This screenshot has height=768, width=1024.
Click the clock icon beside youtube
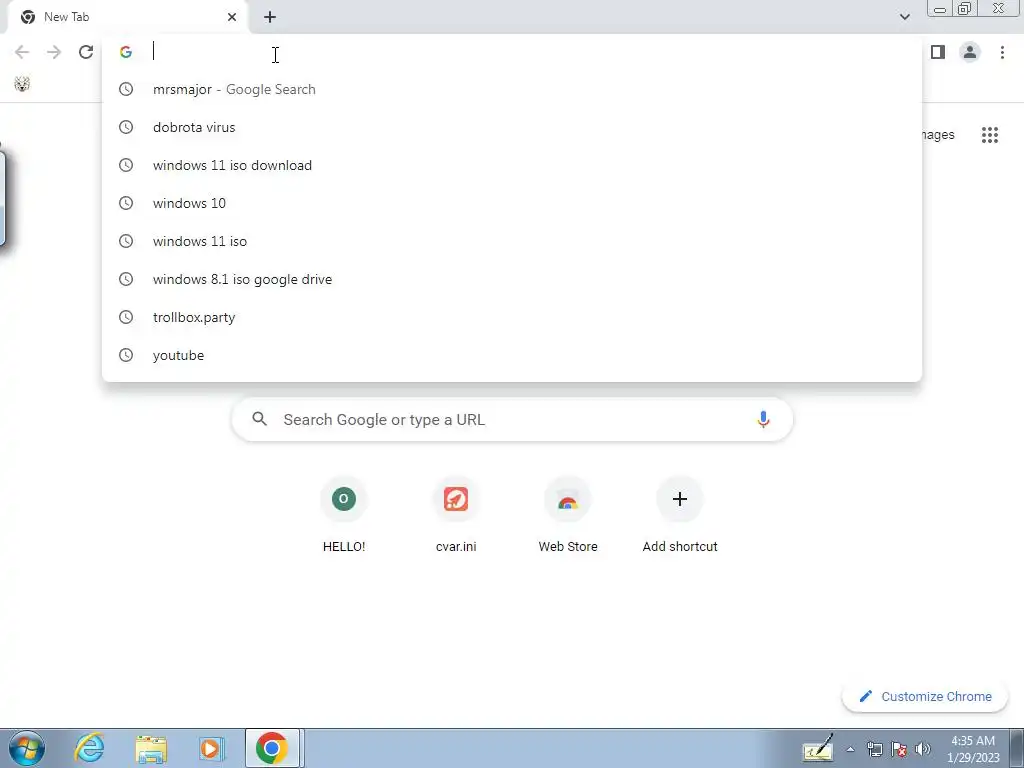(x=126, y=355)
